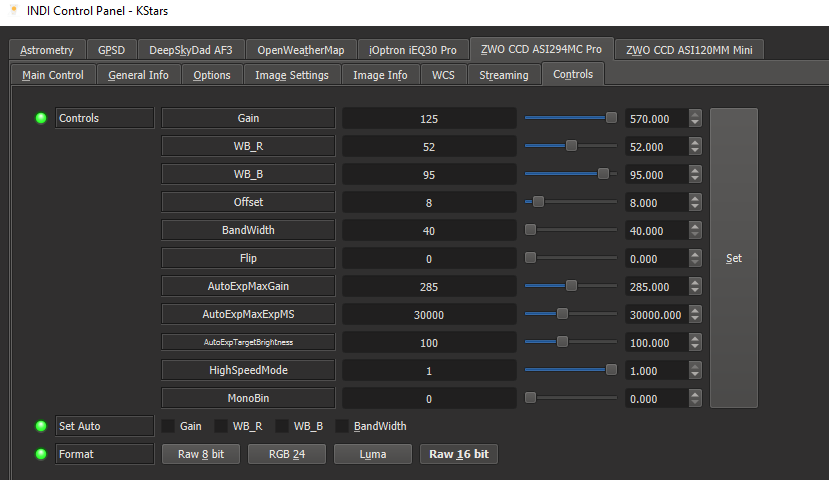Click the WB_R input field showing 52.000
829x480 pixels.
[657, 146]
